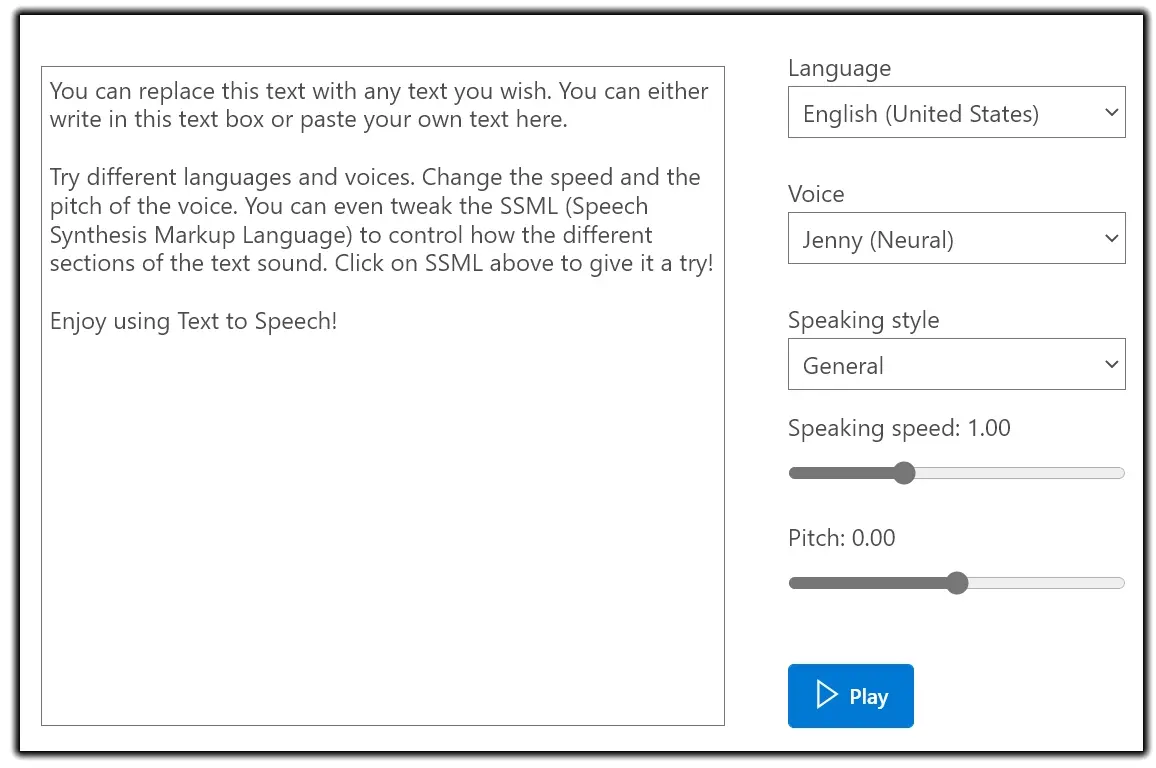Place cursor on 'Enjoy using Text to Speech!' line
The height and width of the screenshot is (768, 1156).
click(194, 322)
